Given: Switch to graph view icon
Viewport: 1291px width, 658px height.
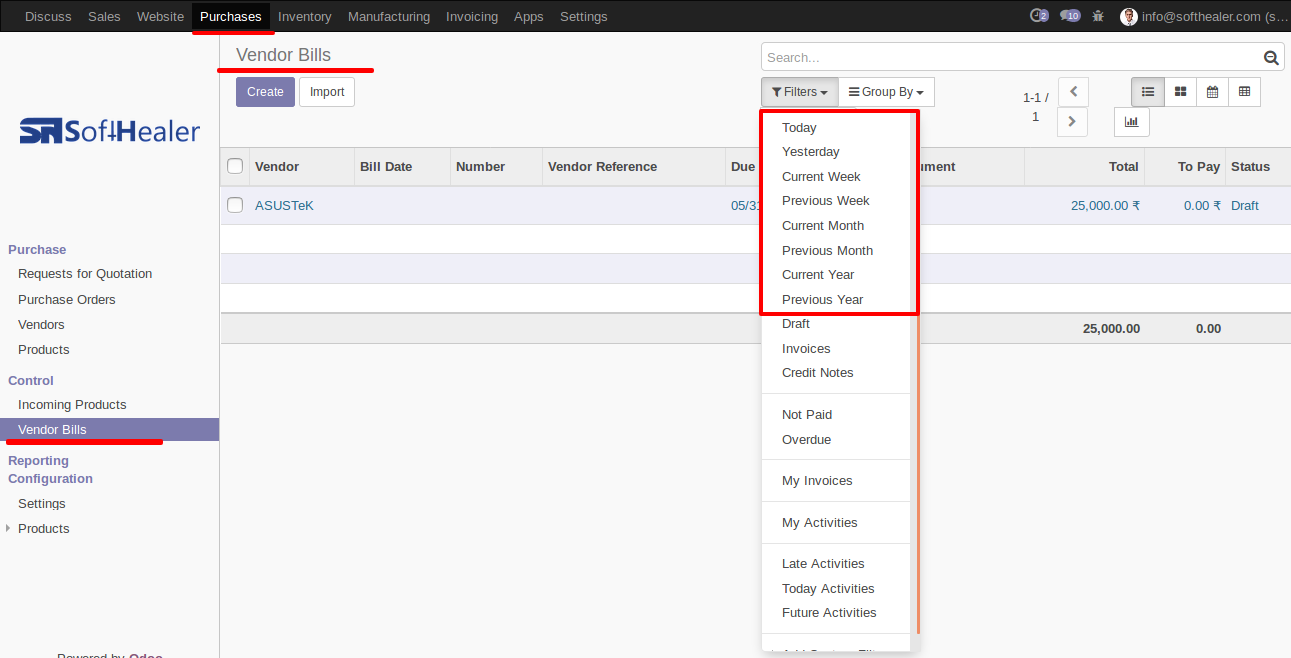Looking at the screenshot, I should coord(1132,122).
